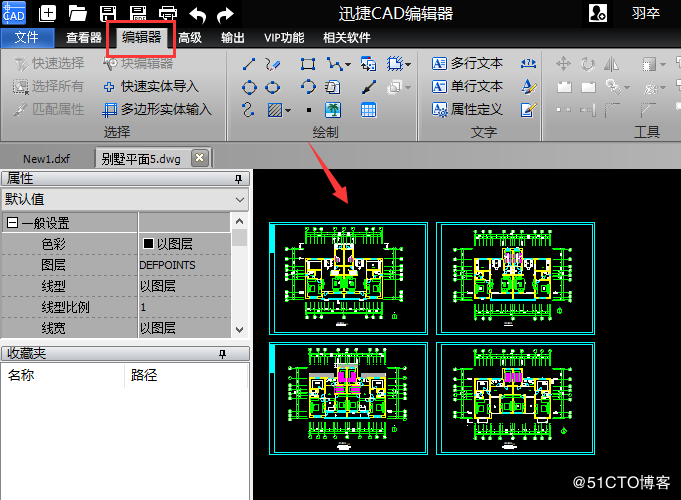Switch to the 输出 tab
The image size is (681, 500).
click(233, 38)
